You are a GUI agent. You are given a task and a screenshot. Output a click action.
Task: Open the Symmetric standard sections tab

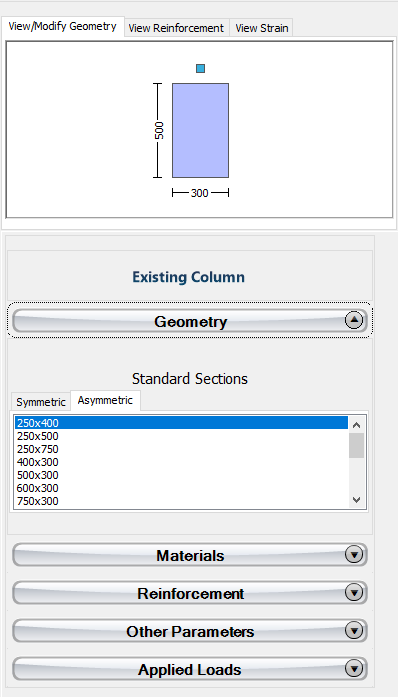pyautogui.click(x=41, y=402)
